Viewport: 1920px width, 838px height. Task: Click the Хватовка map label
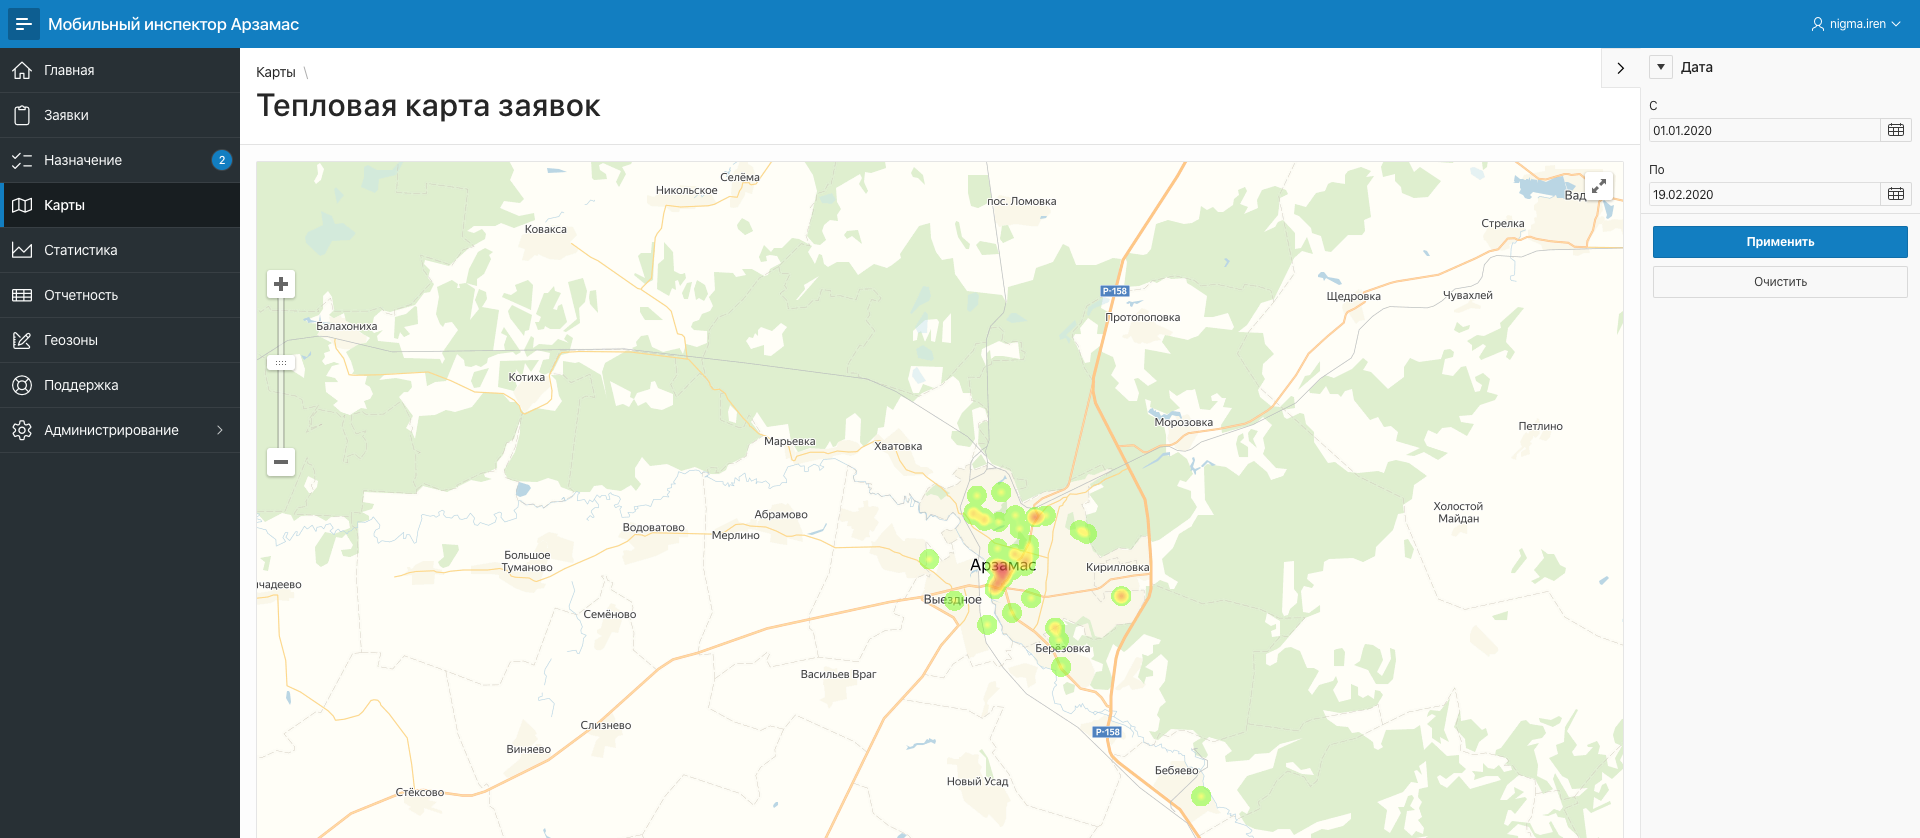pos(898,446)
